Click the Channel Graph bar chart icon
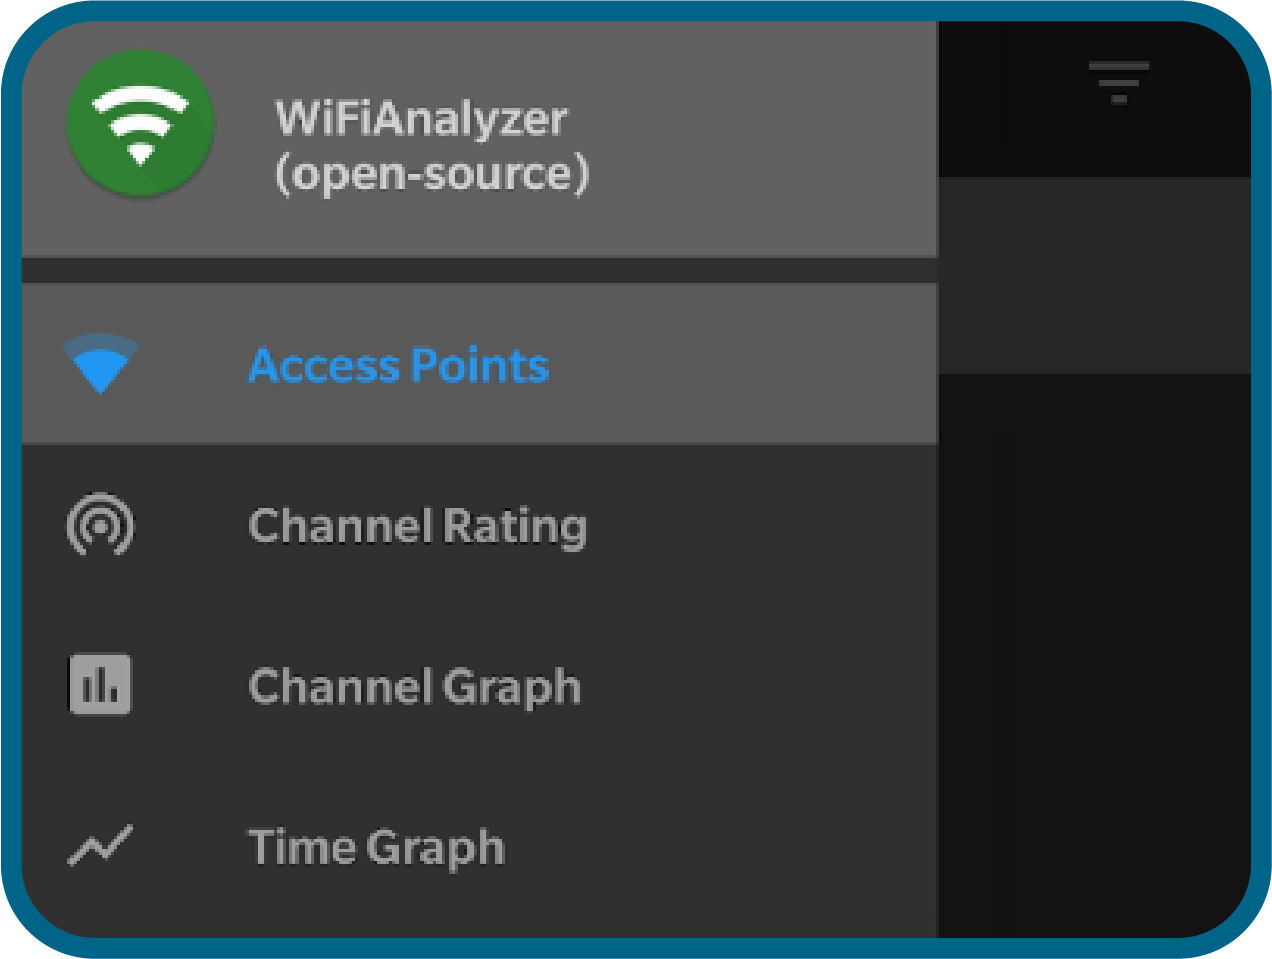 100,685
